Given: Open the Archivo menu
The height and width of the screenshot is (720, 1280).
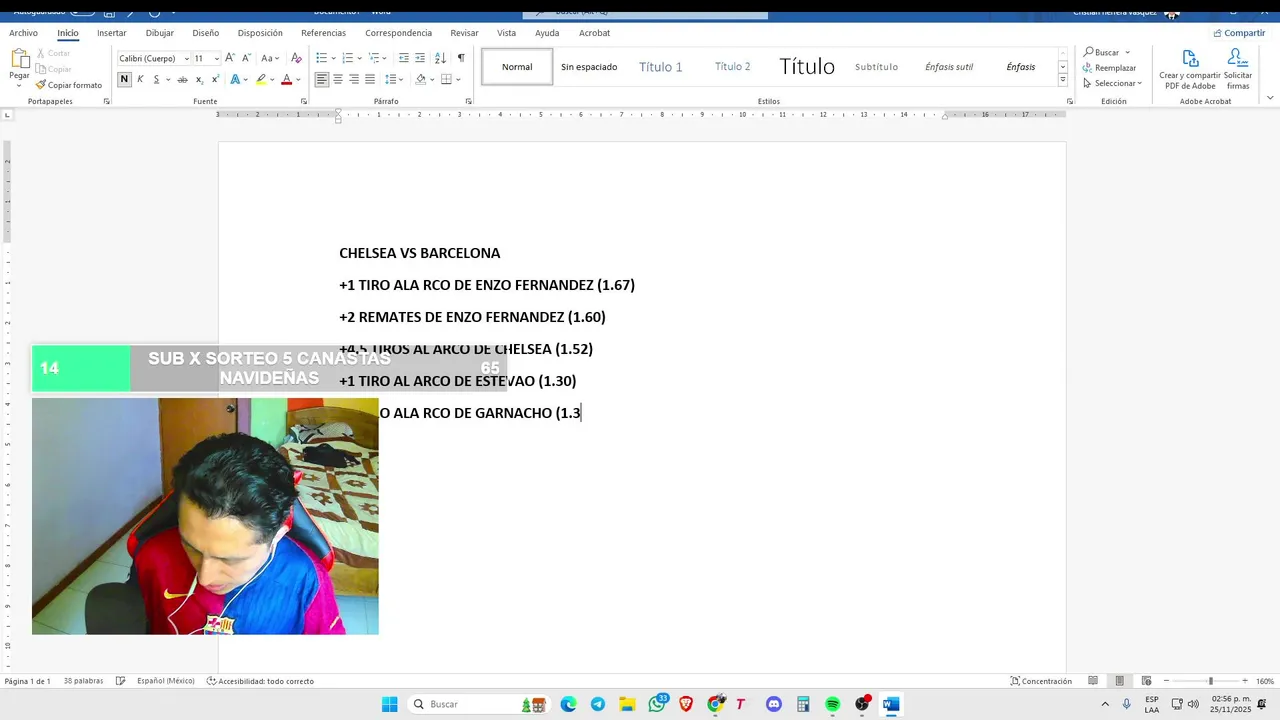Looking at the screenshot, I should [23, 33].
